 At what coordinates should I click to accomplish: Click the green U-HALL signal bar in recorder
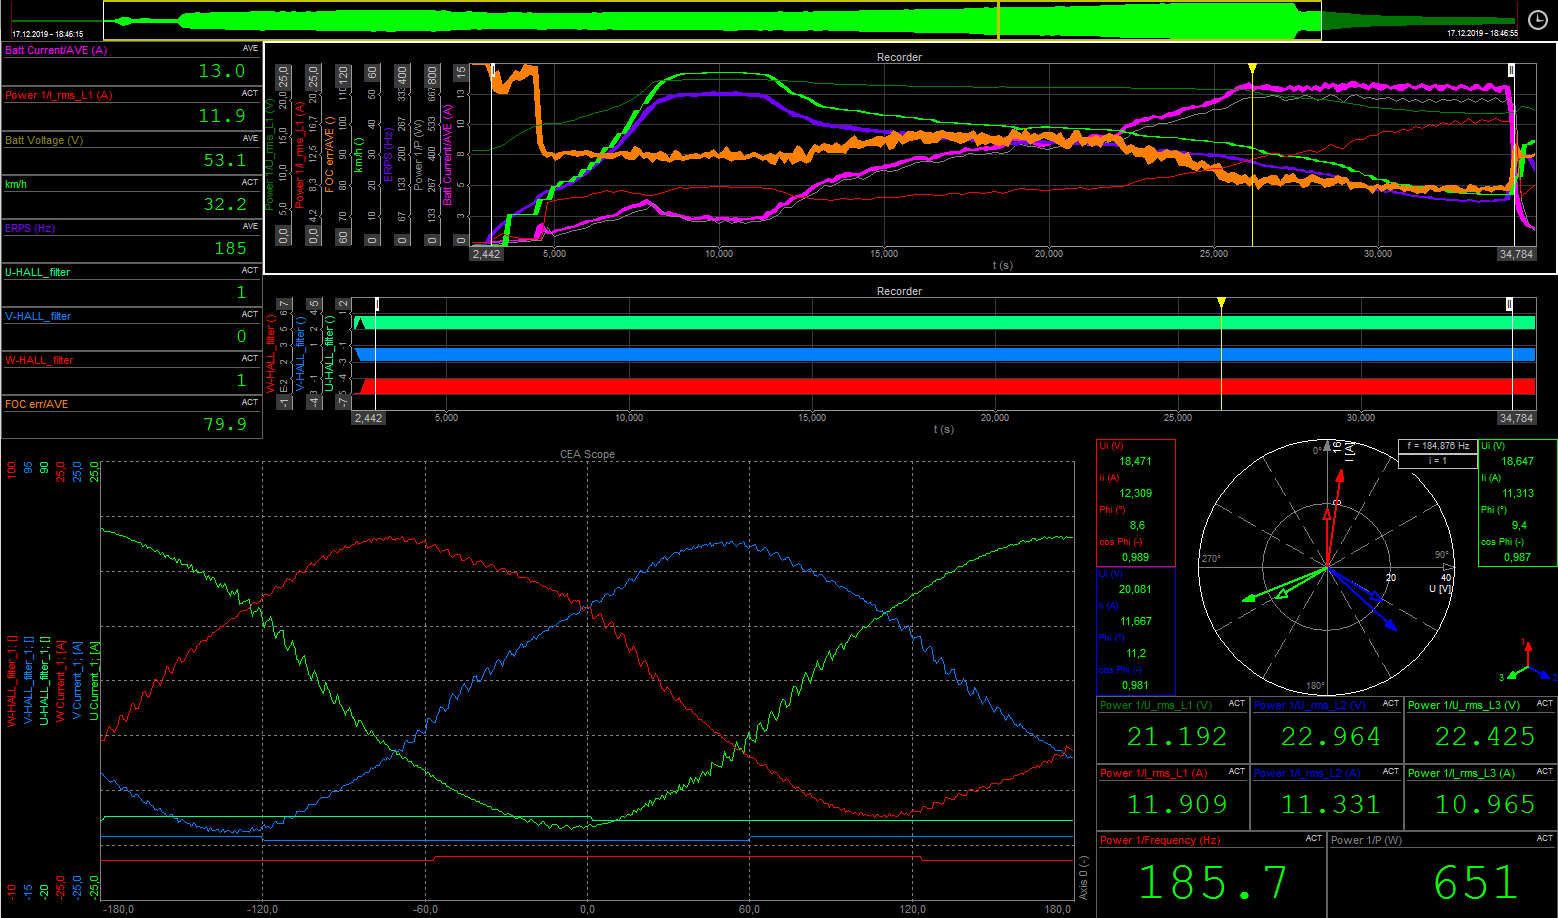[946, 323]
